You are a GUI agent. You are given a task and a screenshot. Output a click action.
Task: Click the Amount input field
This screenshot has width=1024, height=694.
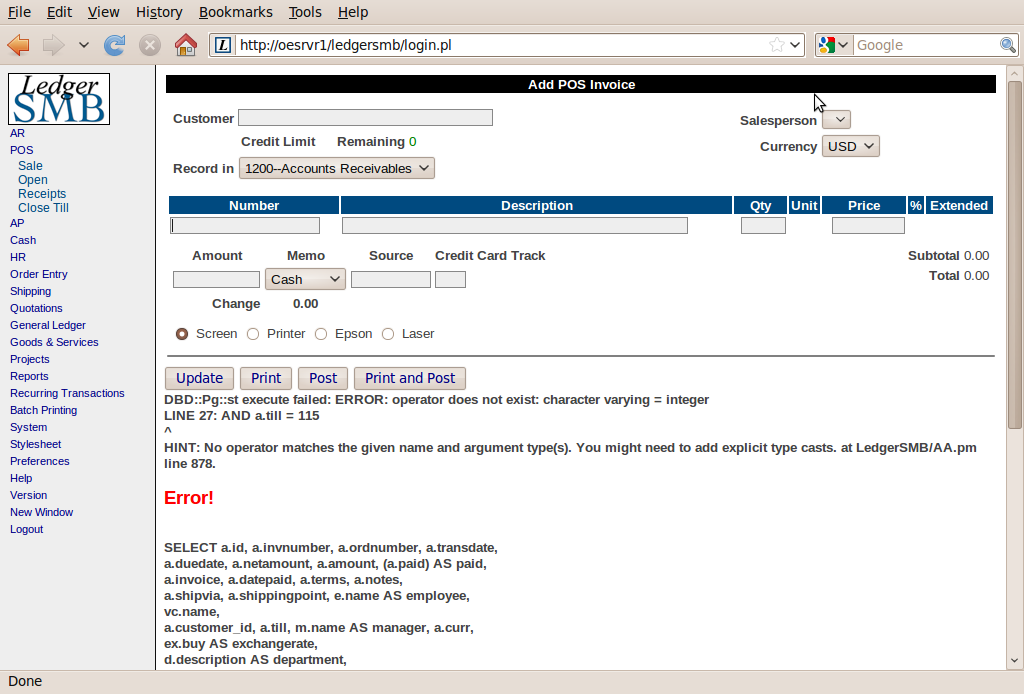point(216,279)
